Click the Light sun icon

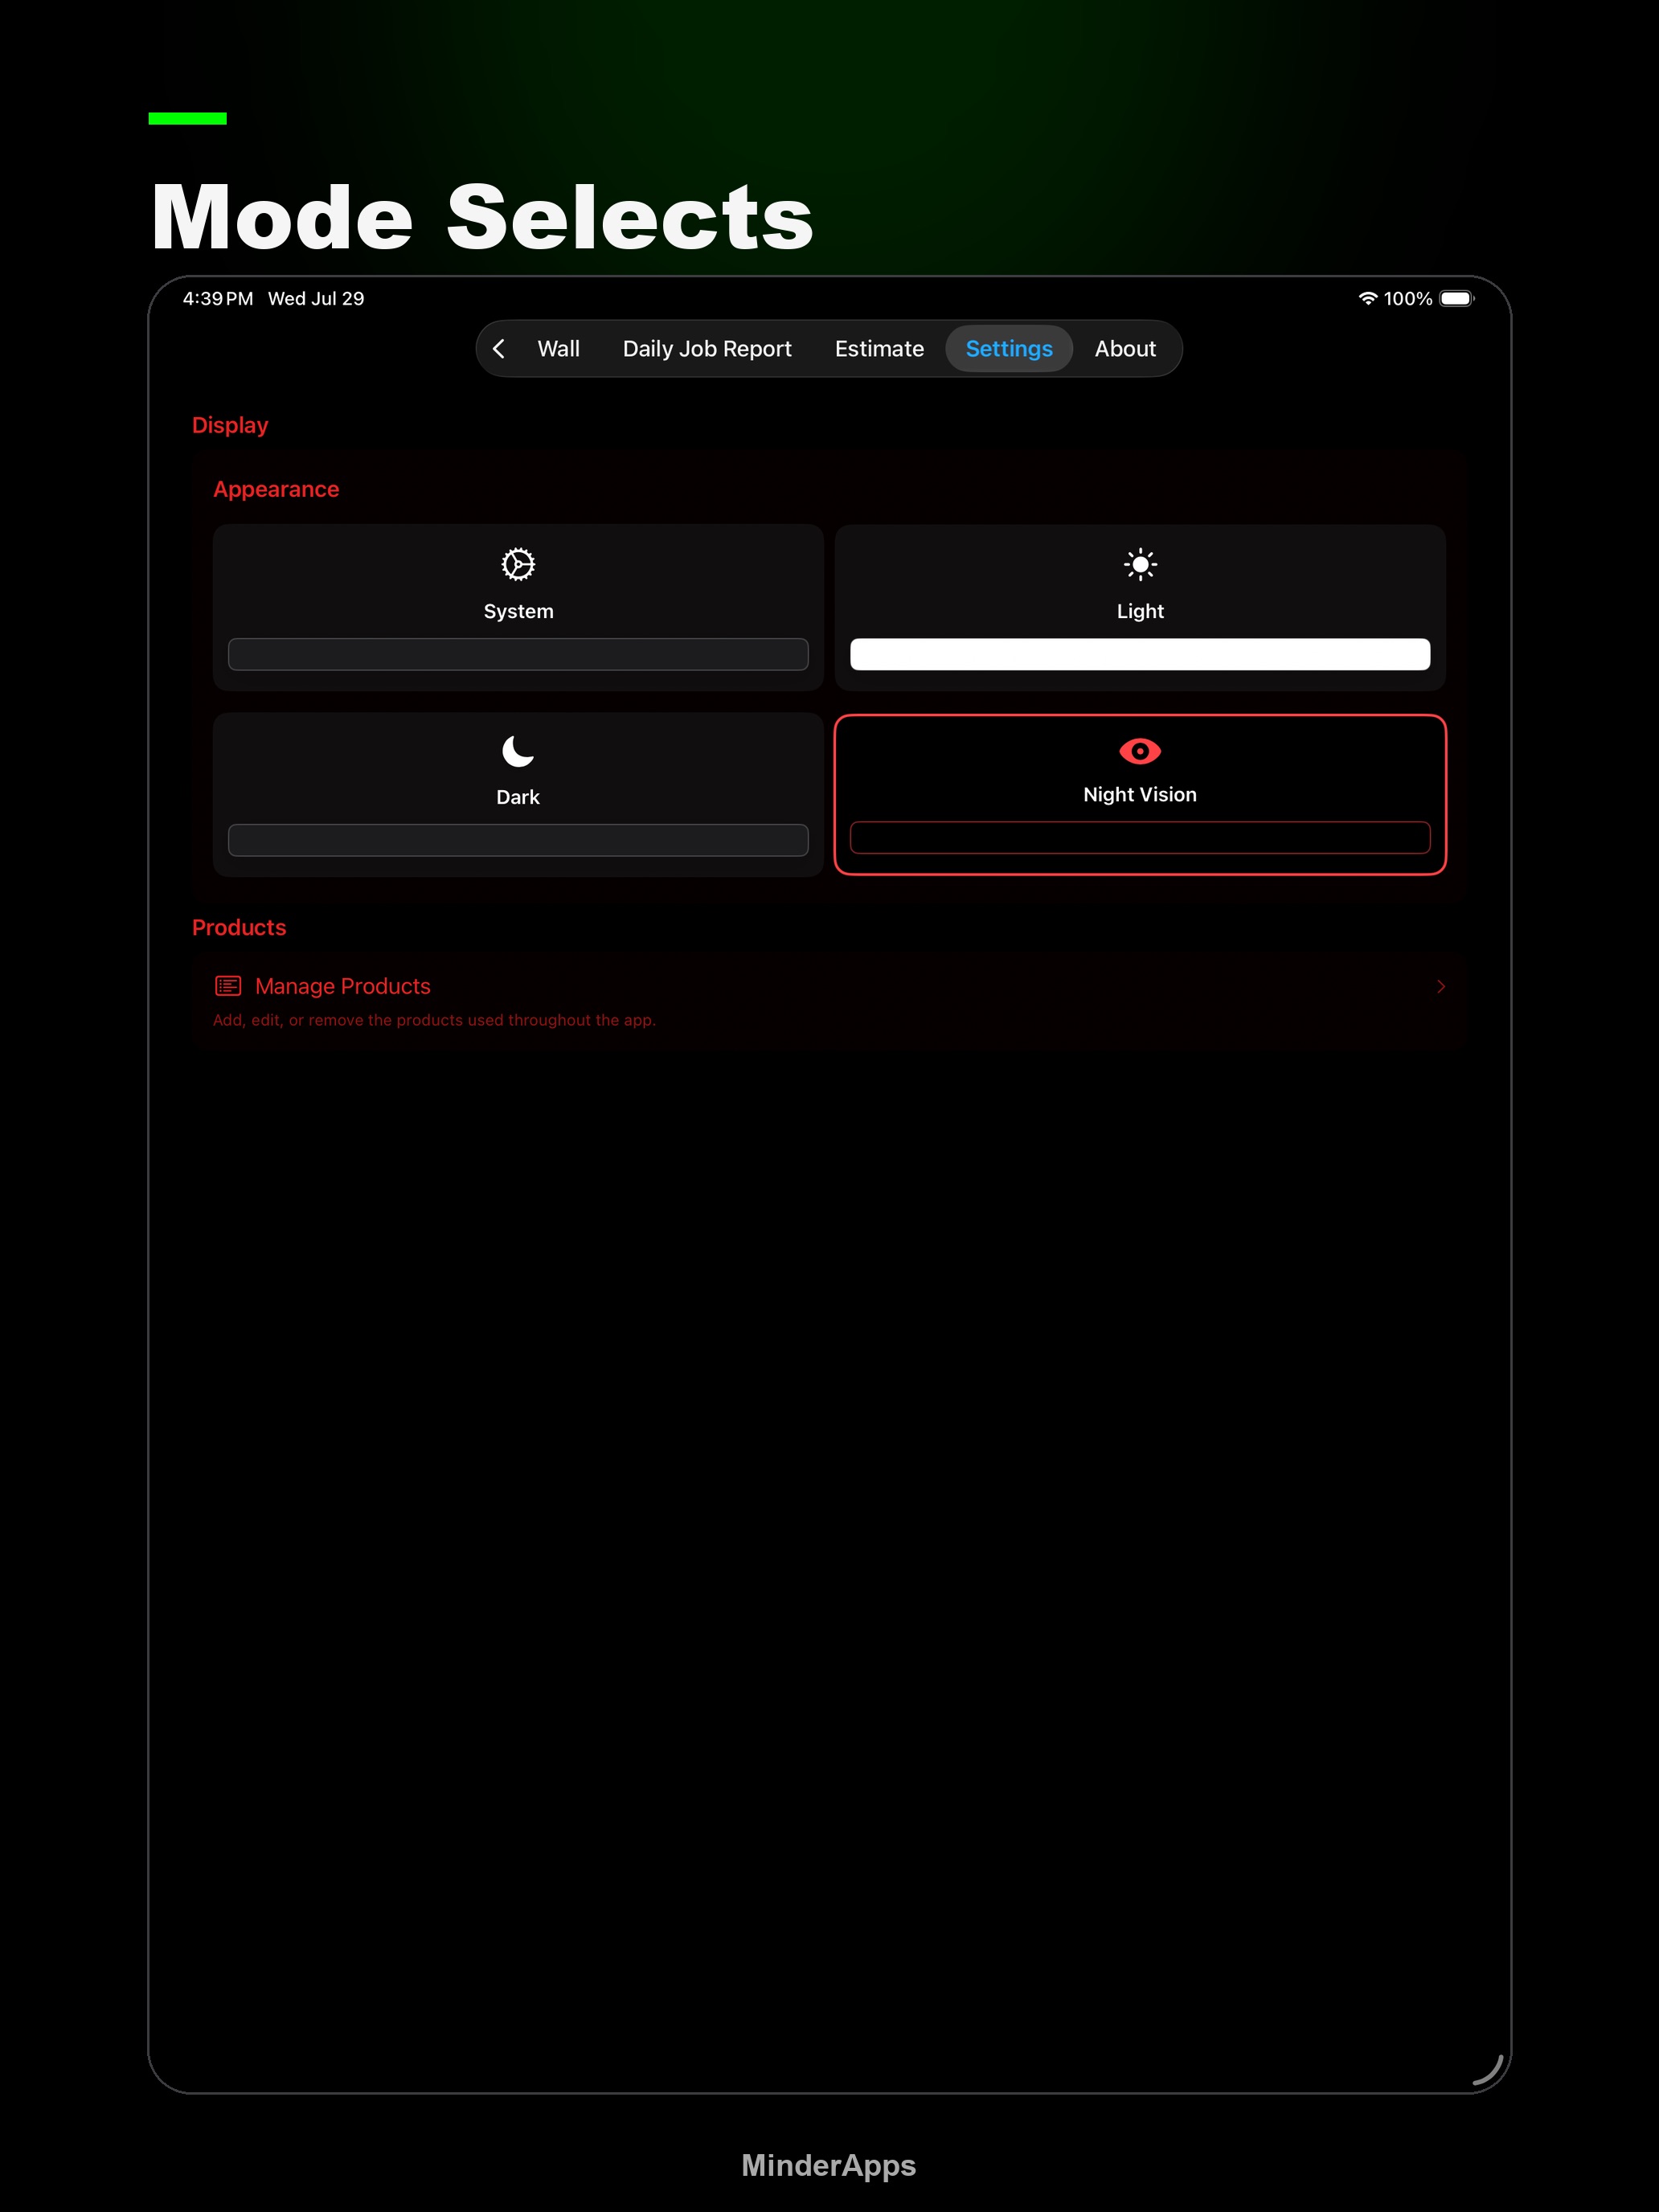tap(1140, 565)
